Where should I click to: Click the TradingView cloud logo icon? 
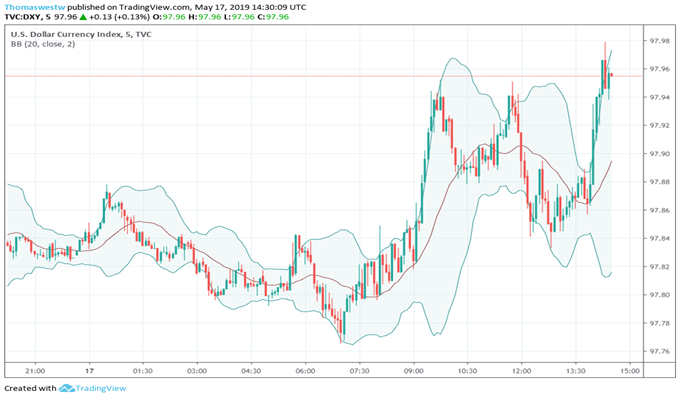point(67,388)
